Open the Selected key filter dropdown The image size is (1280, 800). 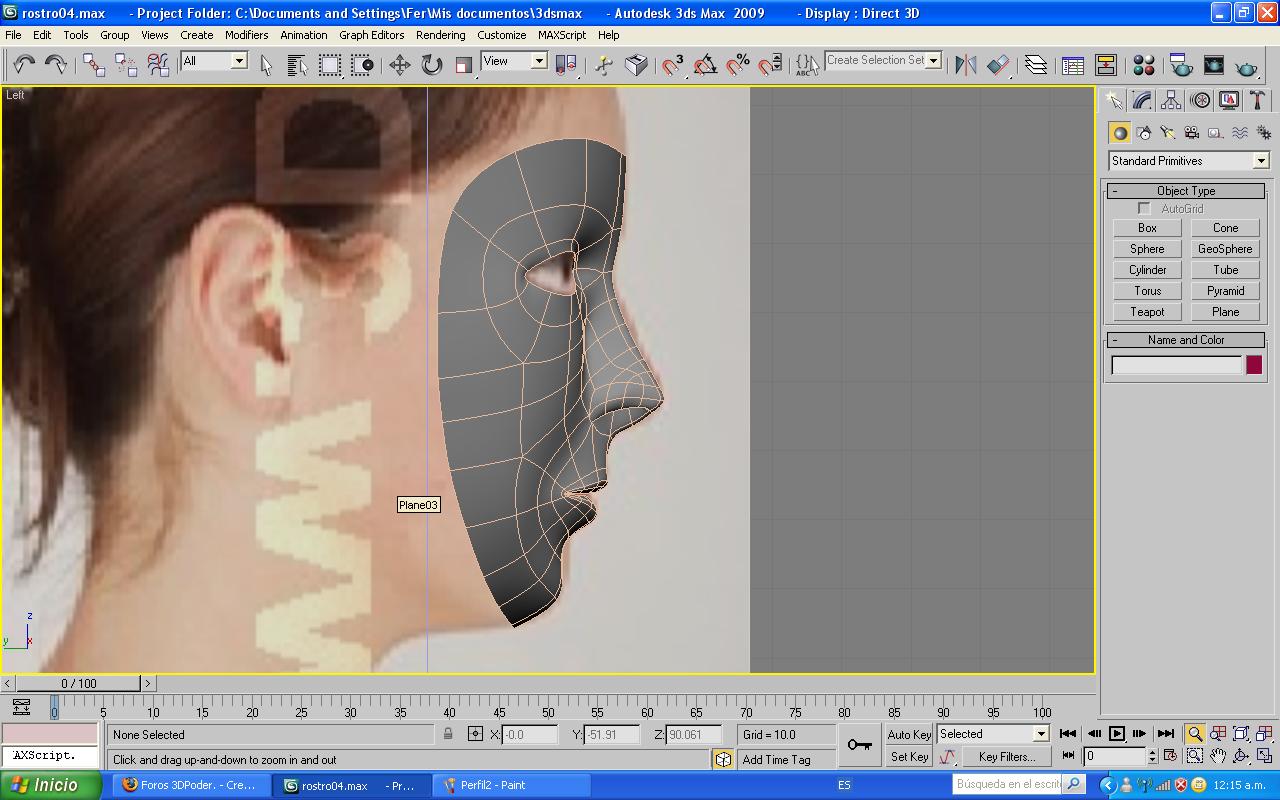[992, 734]
